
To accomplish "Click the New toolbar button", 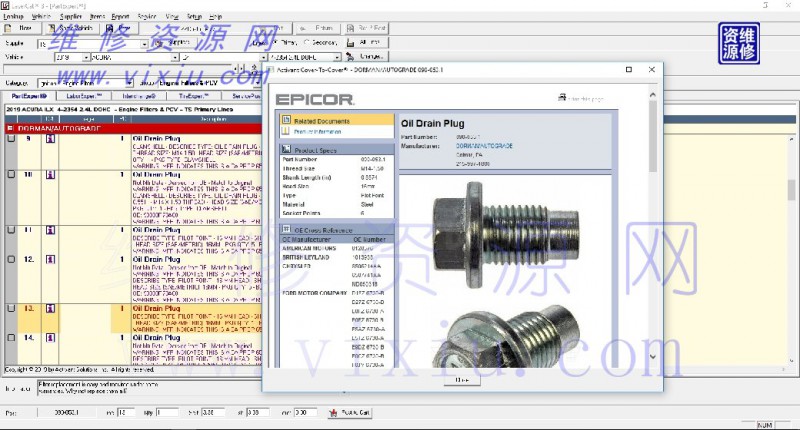I will pyautogui.click(x=20, y=28).
